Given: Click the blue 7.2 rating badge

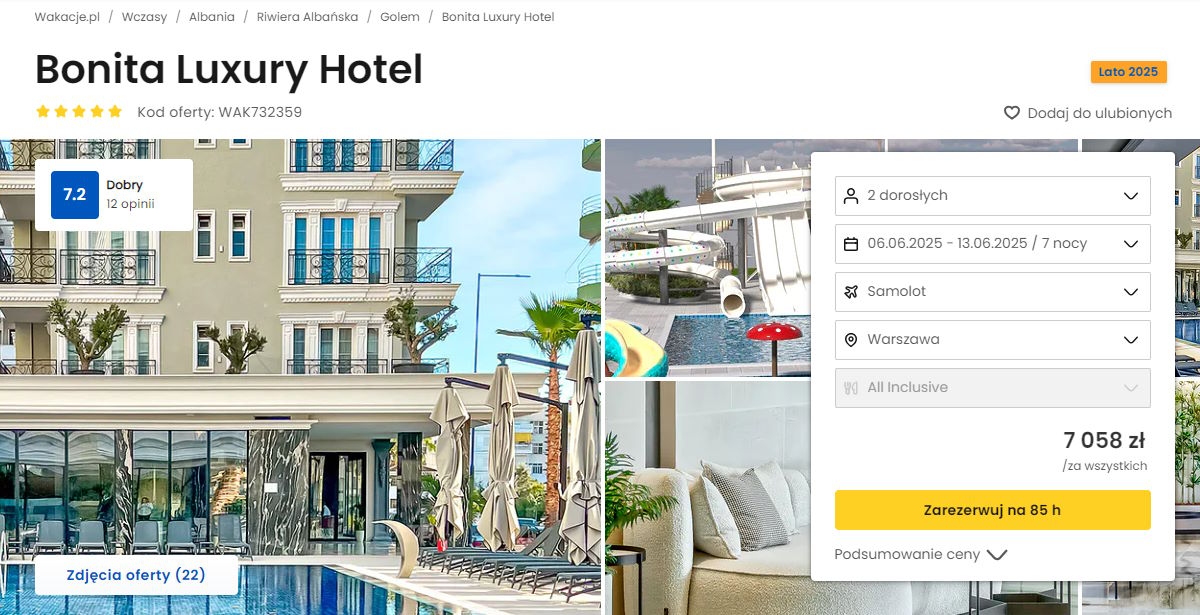Looking at the screenshot, I should click(75, 195).
